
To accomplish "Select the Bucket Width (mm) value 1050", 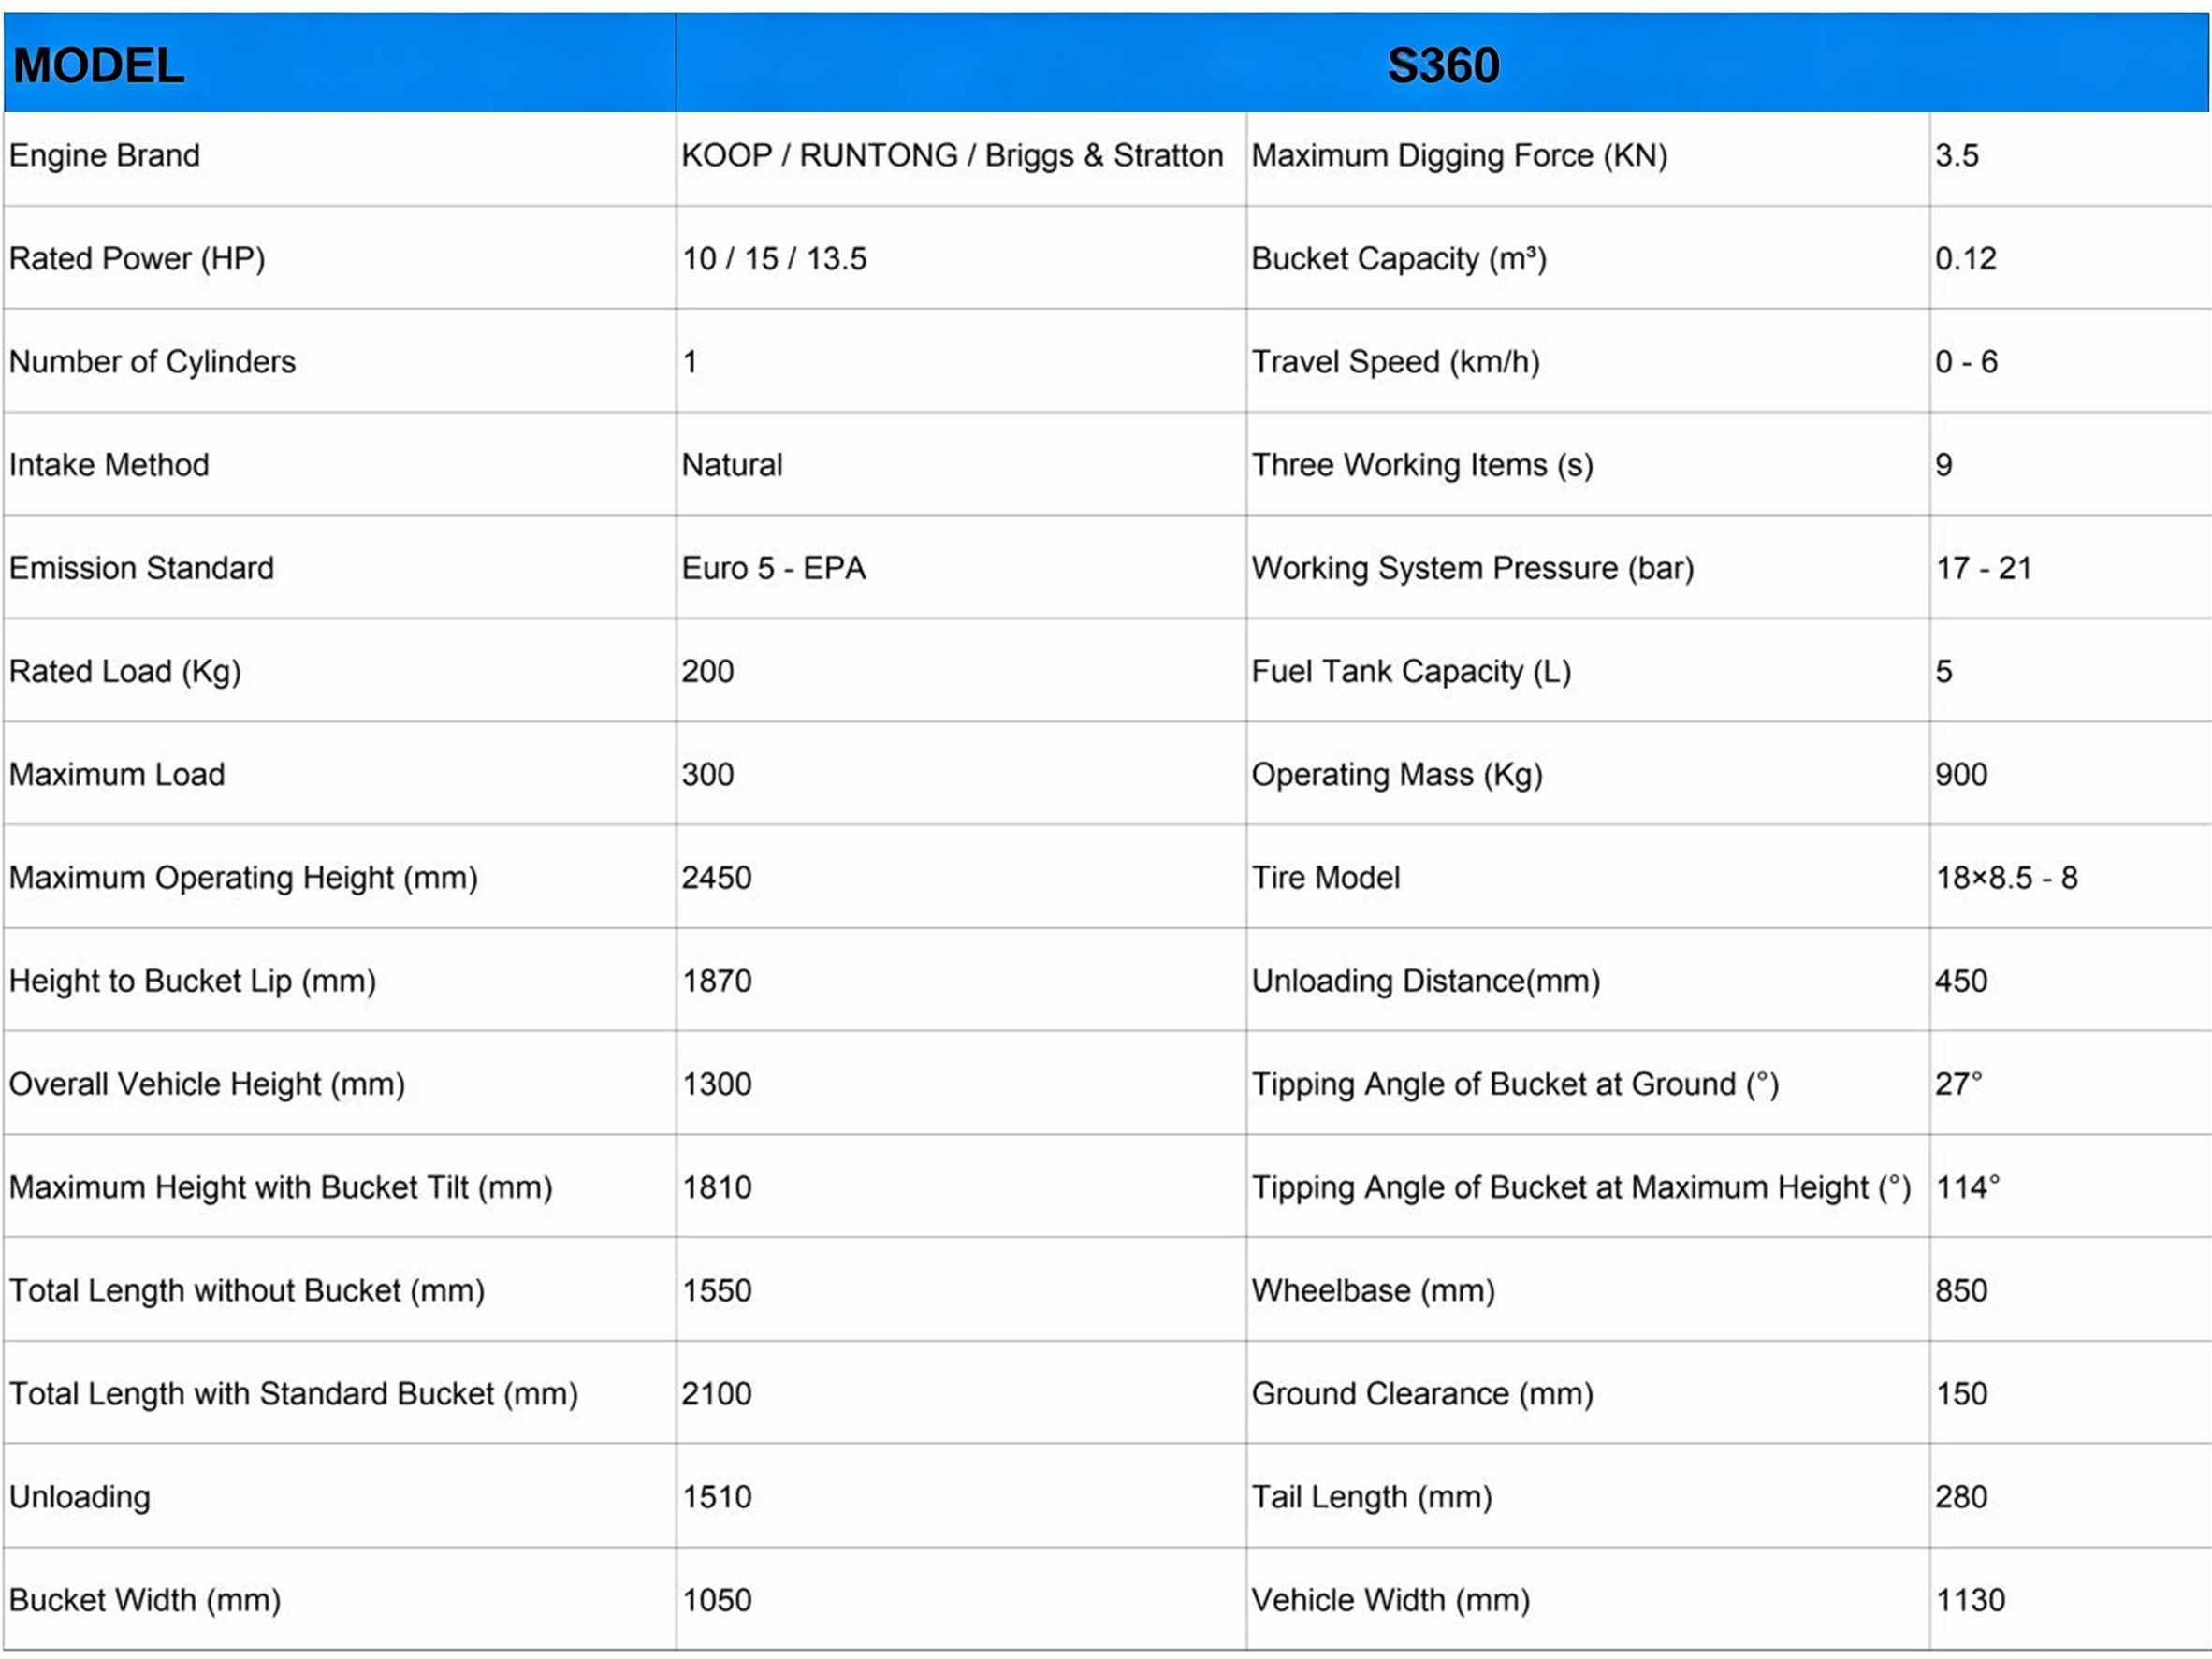I will (716, 1599).
